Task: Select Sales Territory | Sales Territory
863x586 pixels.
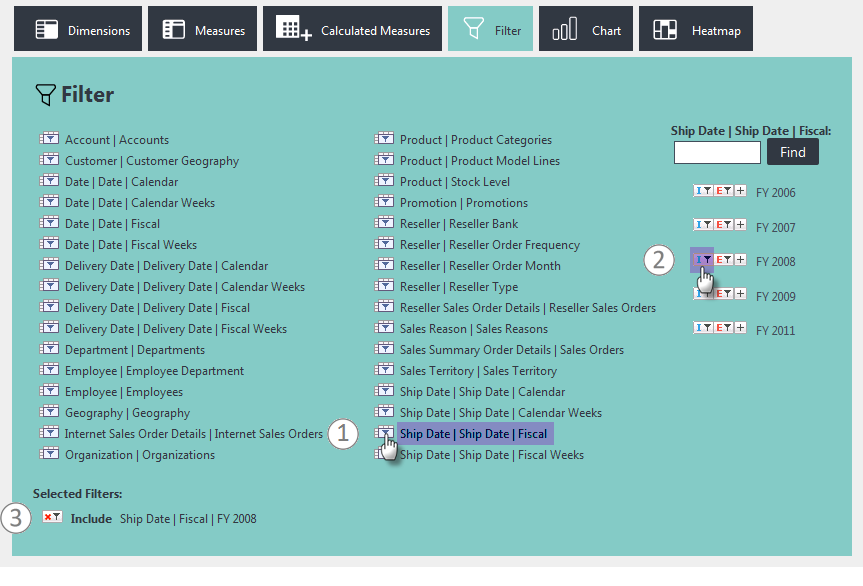Action: [x=478, y=371]
